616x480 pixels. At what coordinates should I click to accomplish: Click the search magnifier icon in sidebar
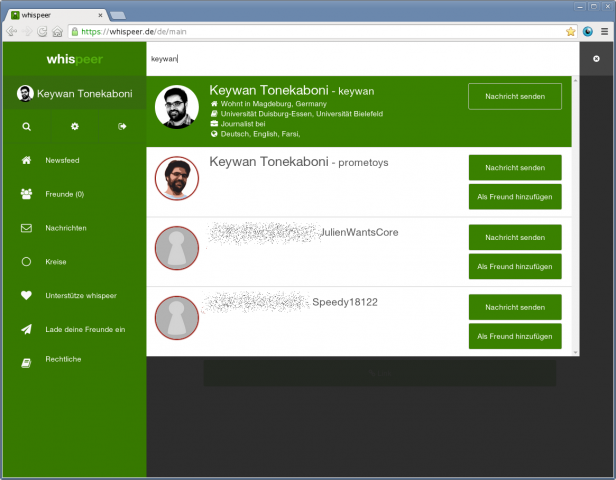26,127
